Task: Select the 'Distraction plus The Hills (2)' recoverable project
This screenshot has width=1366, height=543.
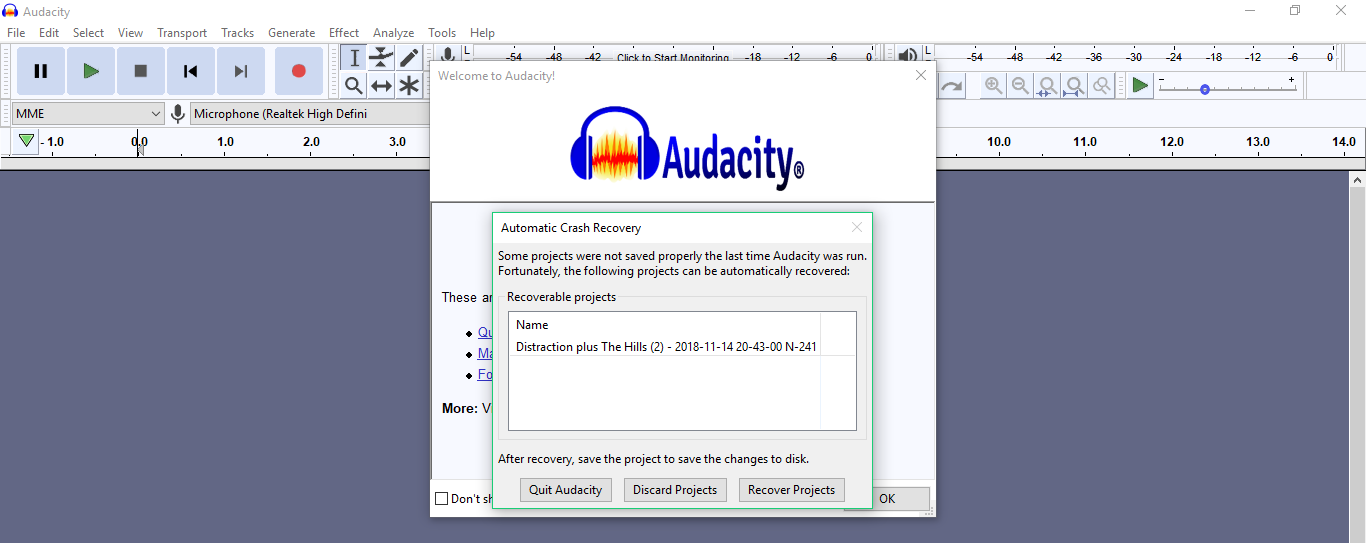Action: pos(665,347)
